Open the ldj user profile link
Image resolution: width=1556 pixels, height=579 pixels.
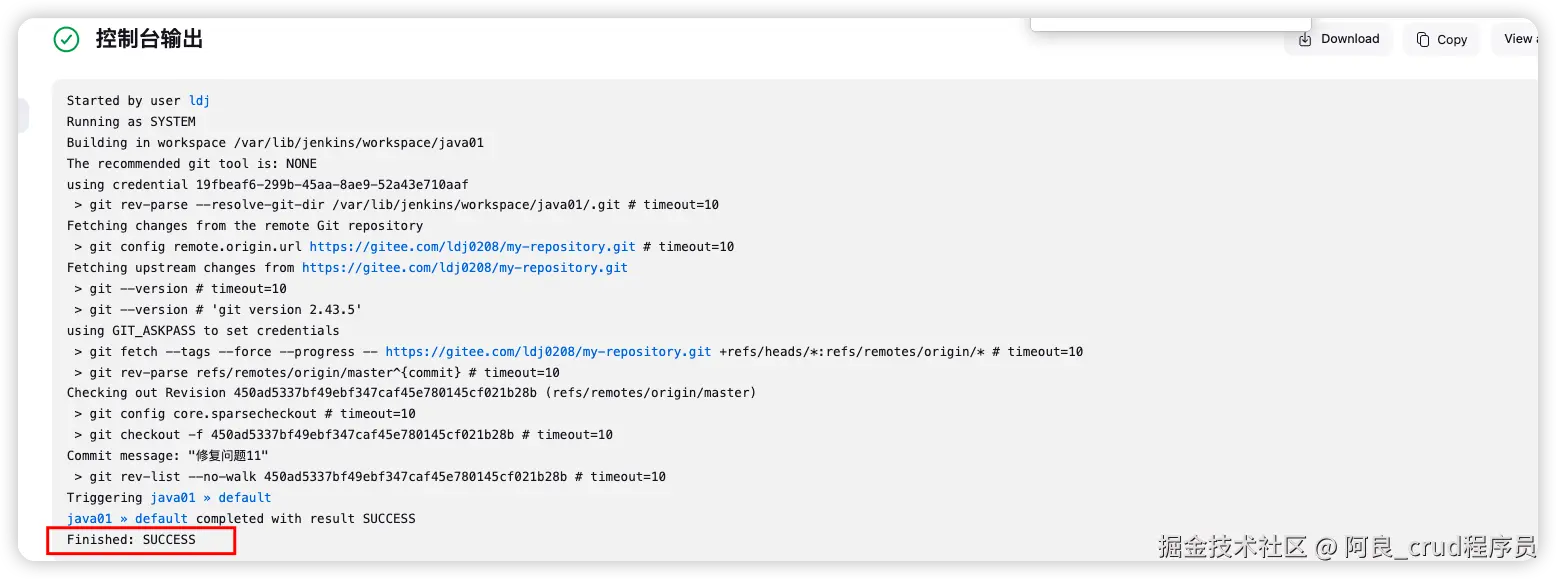point(199,101)
